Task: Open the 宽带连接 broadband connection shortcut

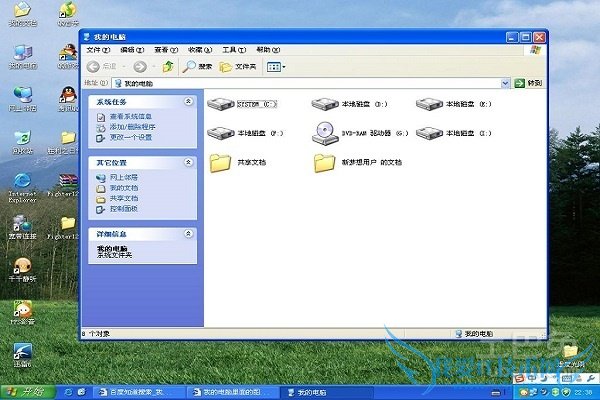Action: click(x=22, y=227)
